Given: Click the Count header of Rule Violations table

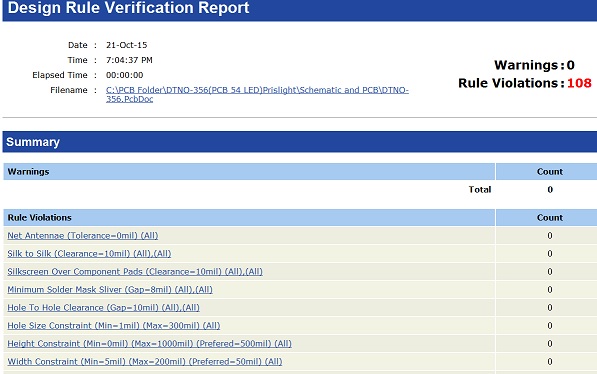Looking at the screenshot, I should click(x=550, y=217).
